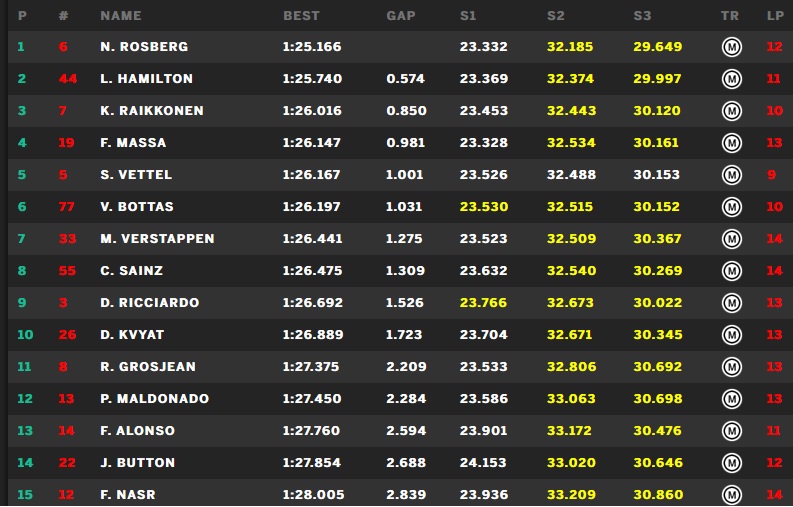
Task: Click Vettel's tyre compound icon
Action: pos(731,175)
